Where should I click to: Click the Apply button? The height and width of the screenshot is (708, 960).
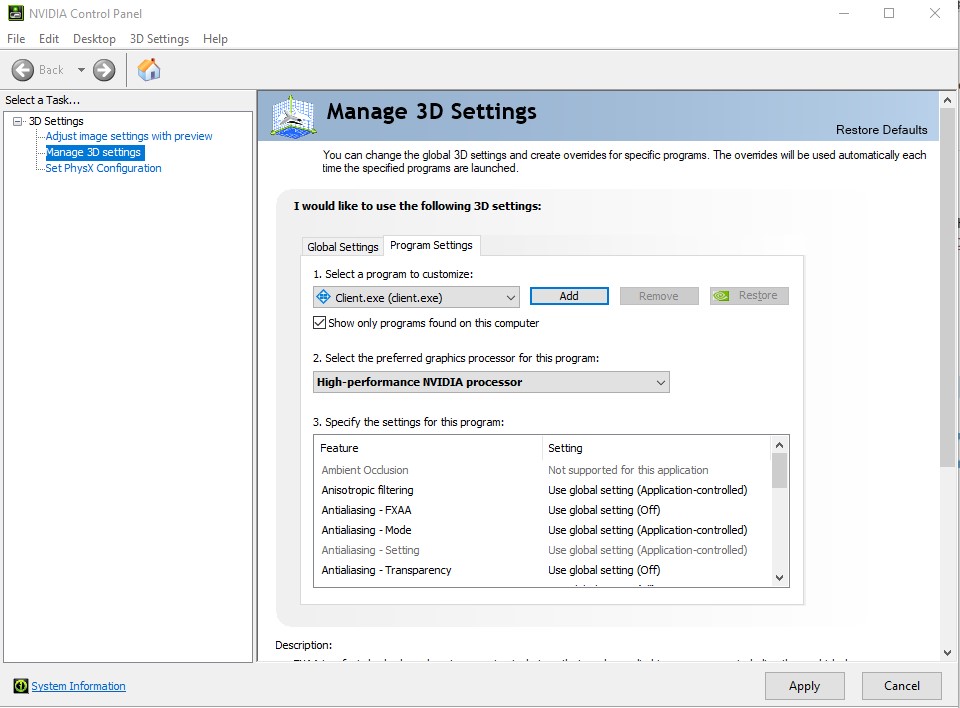pyautogui.click(x=804, y=686)
